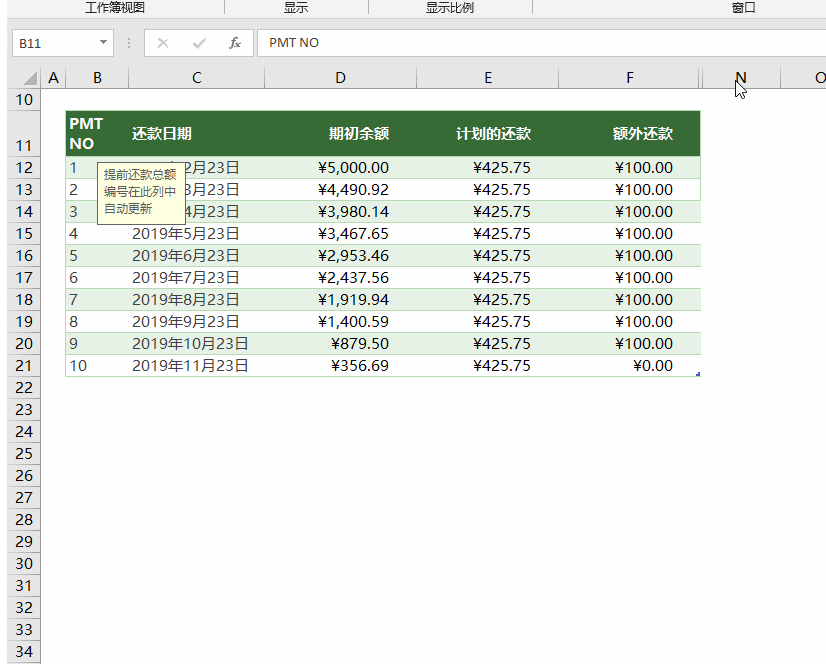Click the Insert Function fx icon
Image resolution: width=826 pixels, height=664 pixels.
click(x=235, y=43)
